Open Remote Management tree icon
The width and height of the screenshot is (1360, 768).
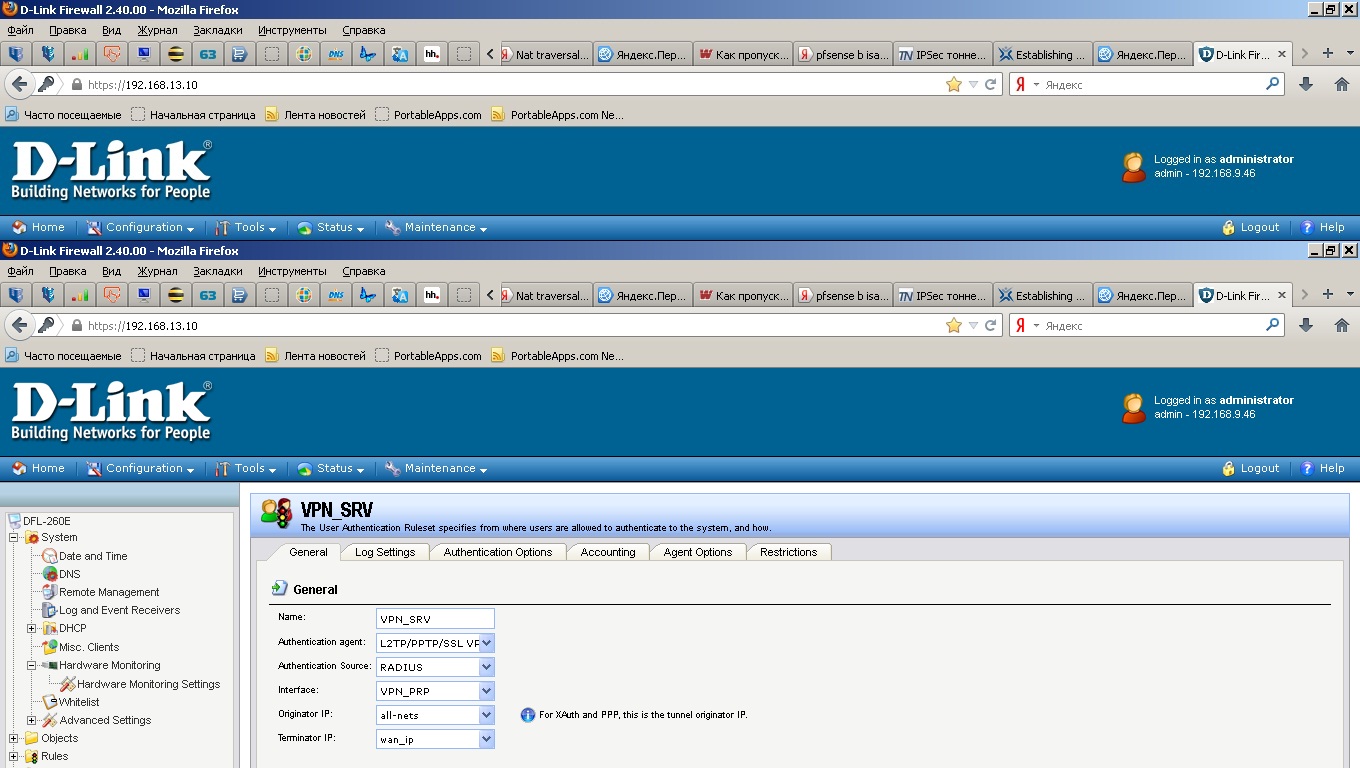[50, 592]
